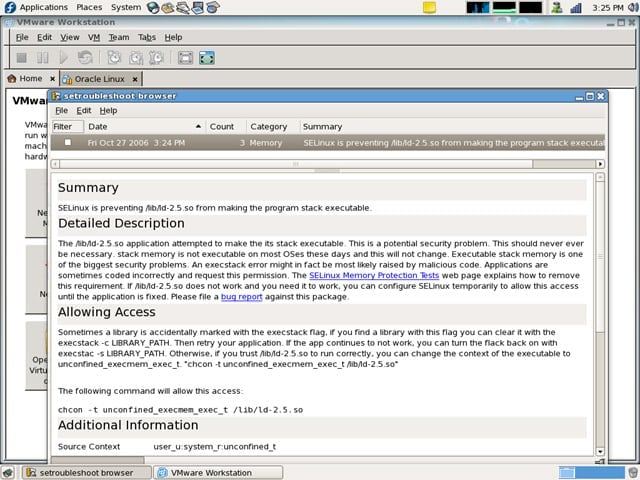Close the Home tab with its x
Image resolution: width=640 pixels, height=480 pixels.
52,78
